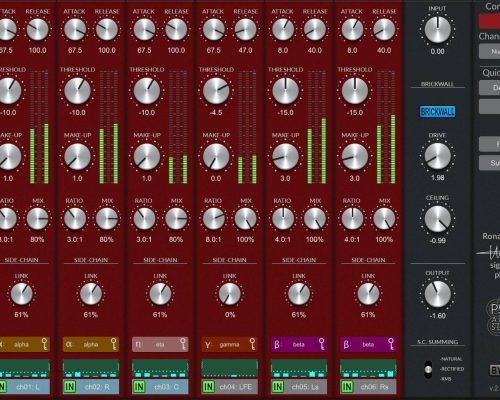500x400 pixels.
Task: Click the Attack knob on ch02: R strip
Action: [x=75, y=29]
